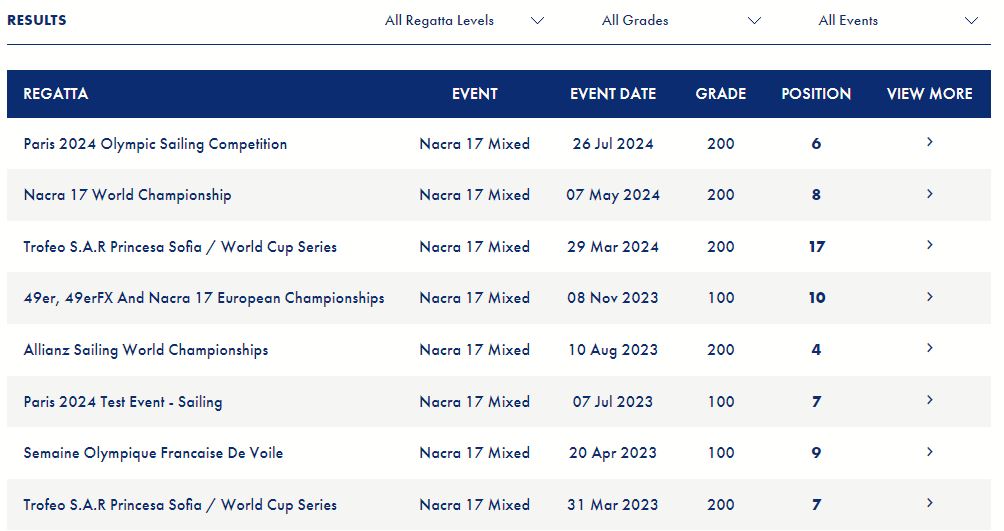Screen dimensions: 1004x531
Task: Open details arrow for Paris 2024 Olympic Sailing Competition
Action: 930,143
